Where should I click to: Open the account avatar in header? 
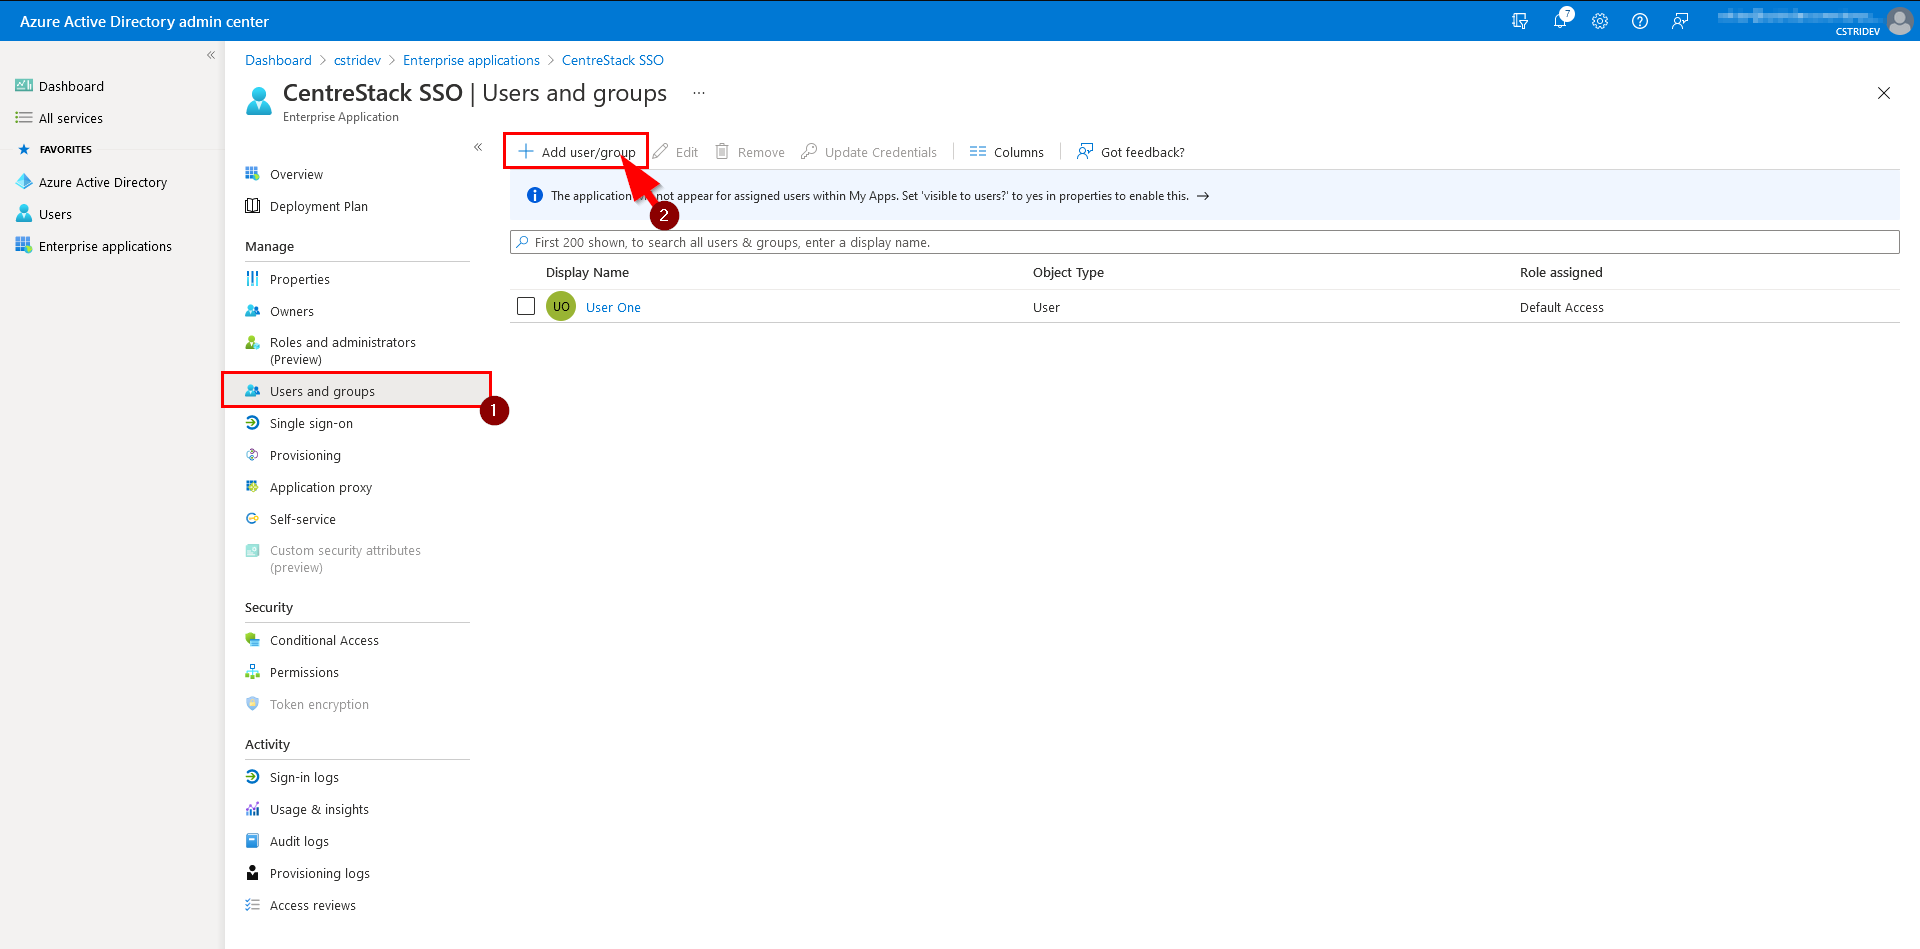[1900, 21]
